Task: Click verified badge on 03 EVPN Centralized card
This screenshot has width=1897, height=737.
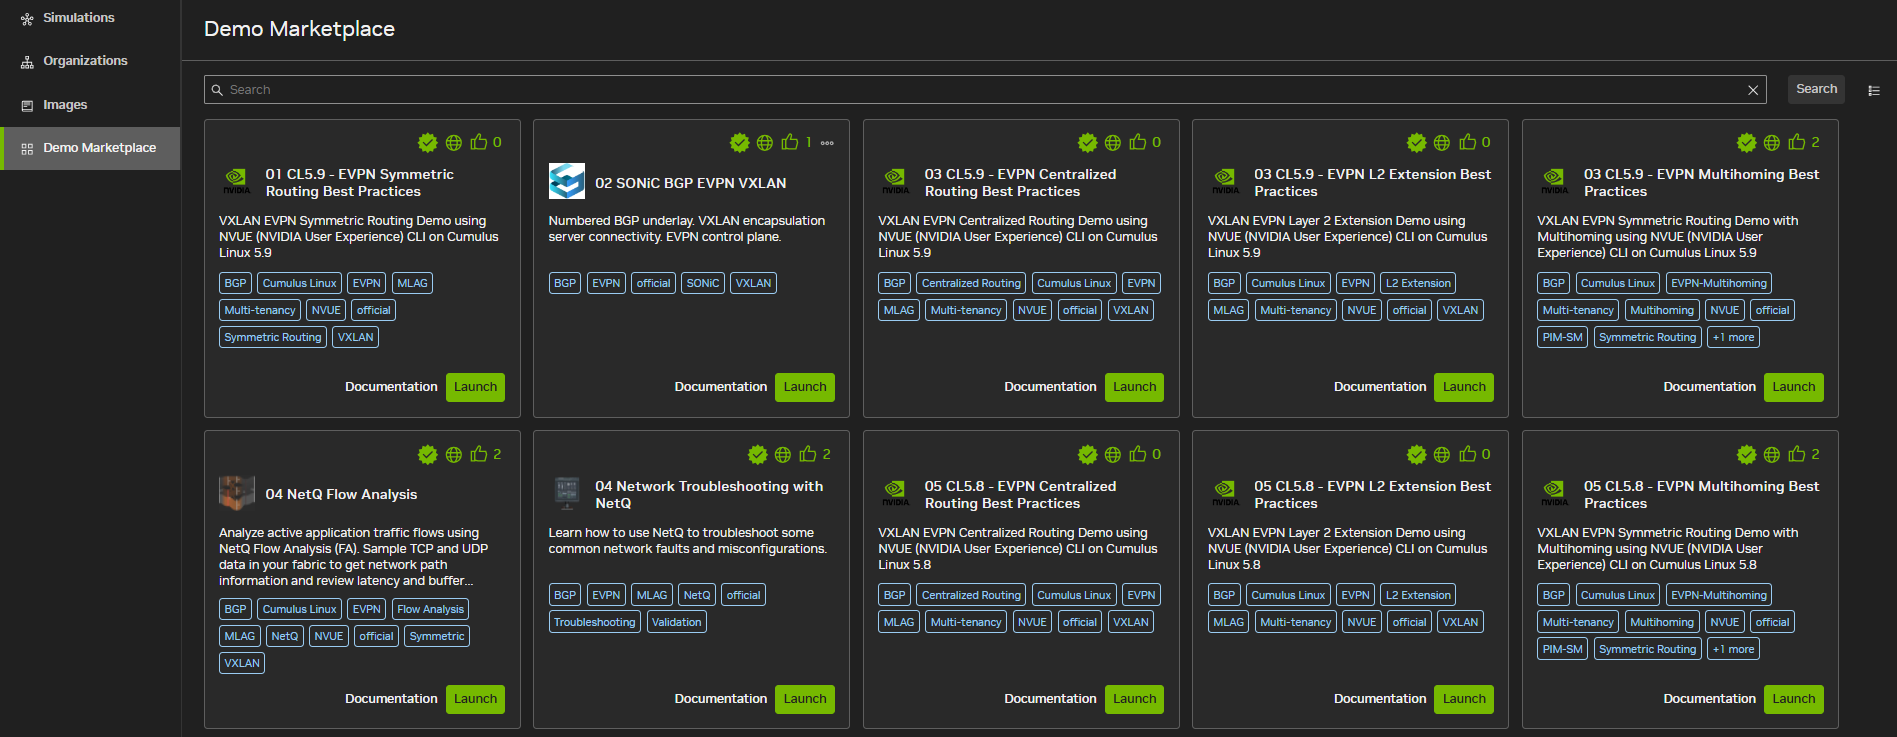Action: point(1087,143)
